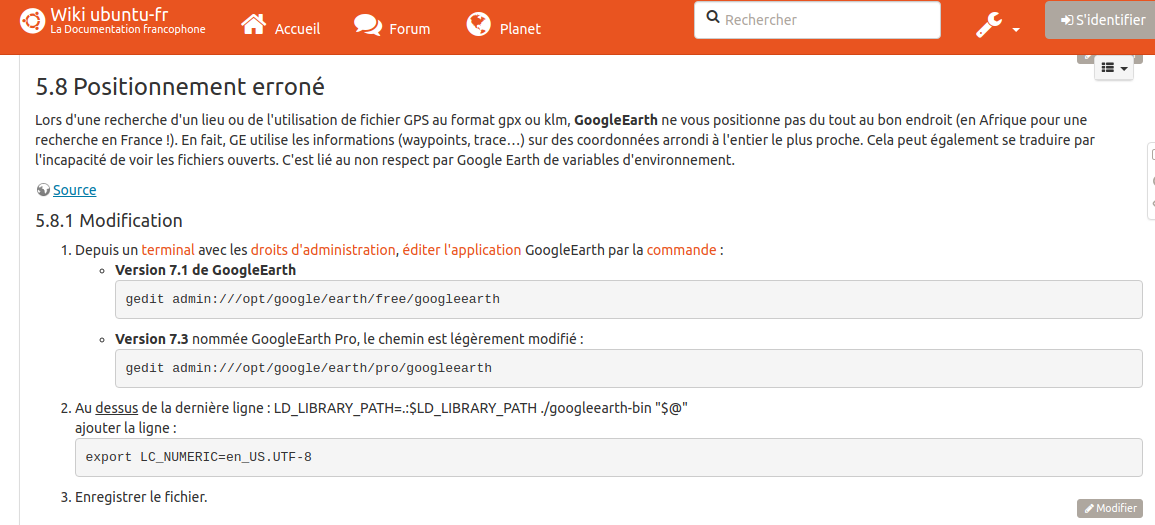This screenshot has height=525, width=1155.
Task: Click the globe Planet icon
Action: (479, 25)
